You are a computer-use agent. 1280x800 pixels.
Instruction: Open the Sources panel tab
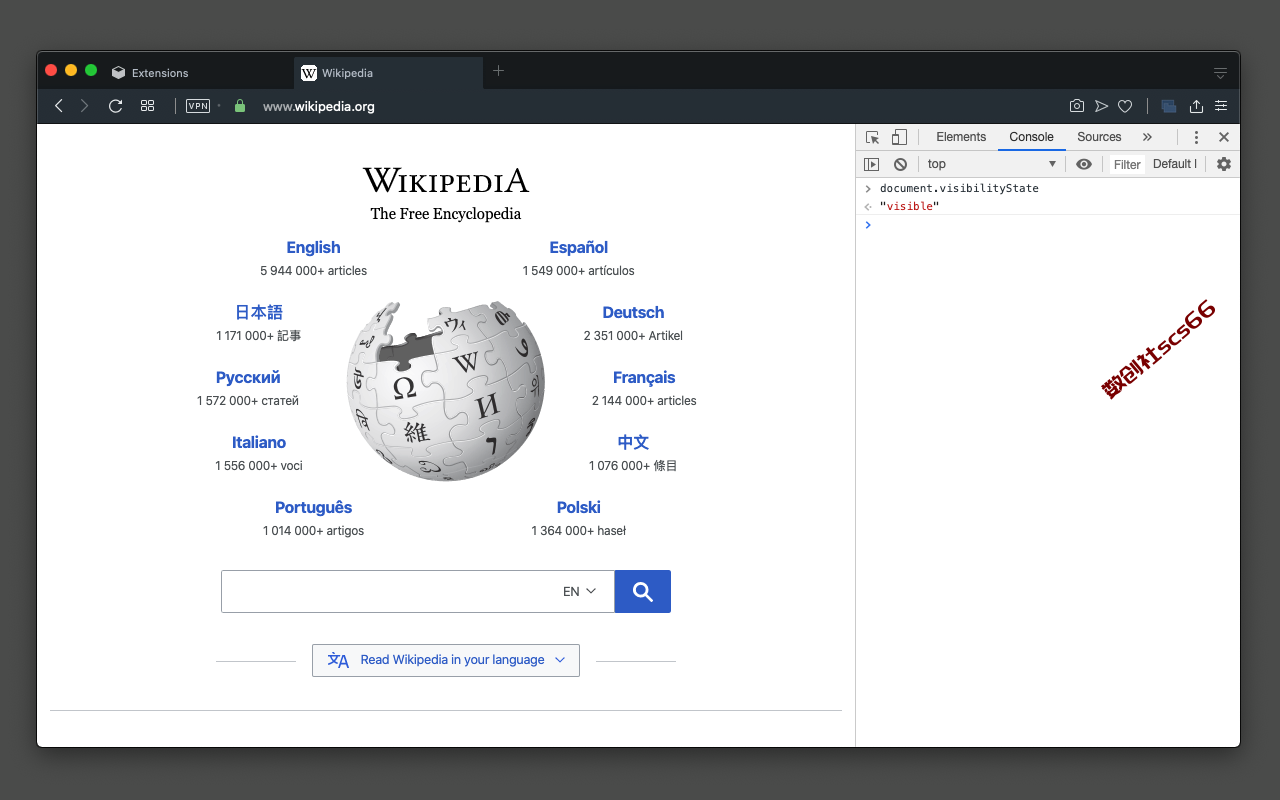coord(1099,137)
